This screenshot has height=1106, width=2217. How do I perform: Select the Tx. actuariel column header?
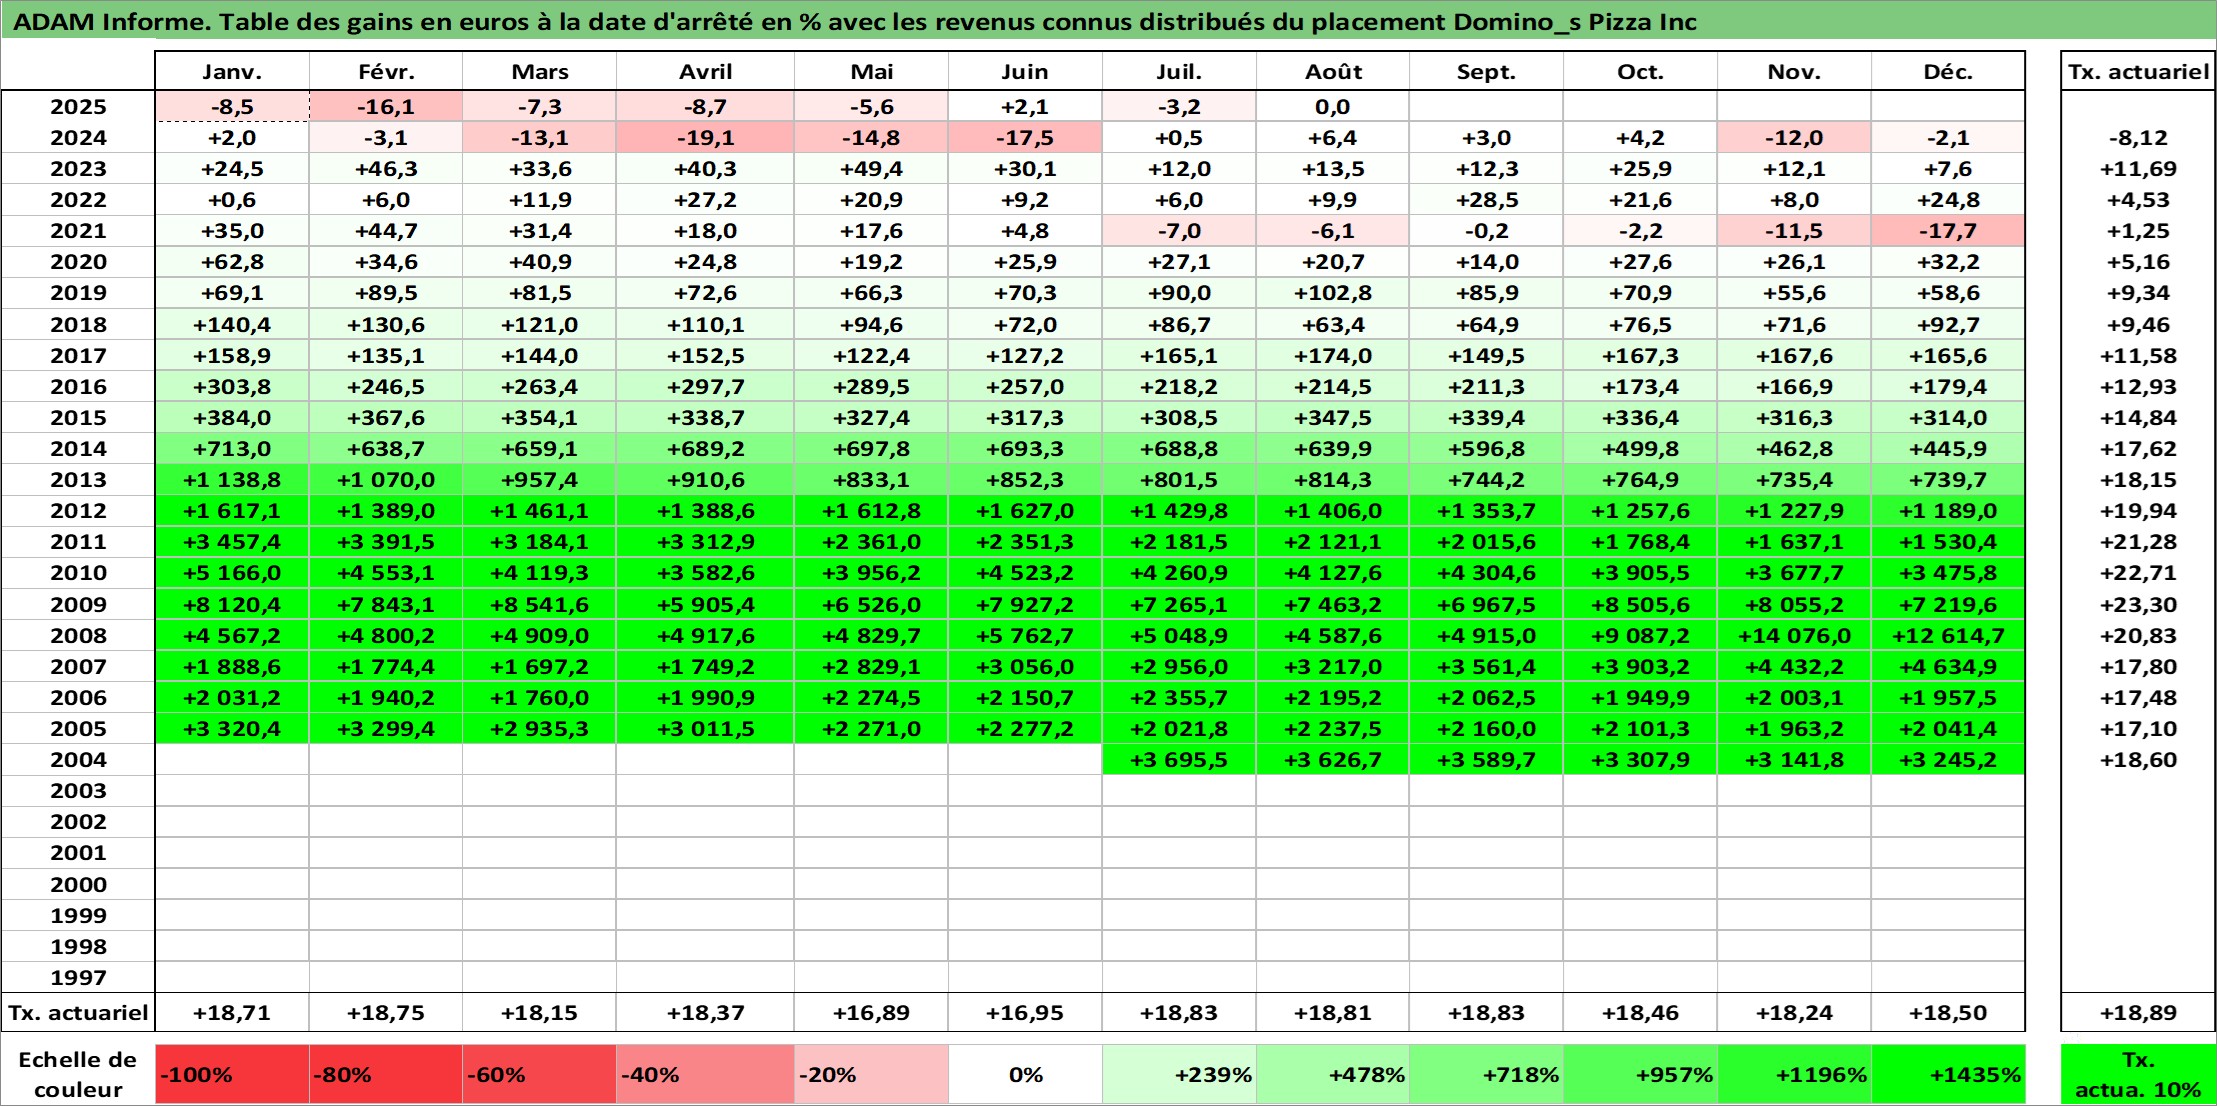[x=2138, y=72]
